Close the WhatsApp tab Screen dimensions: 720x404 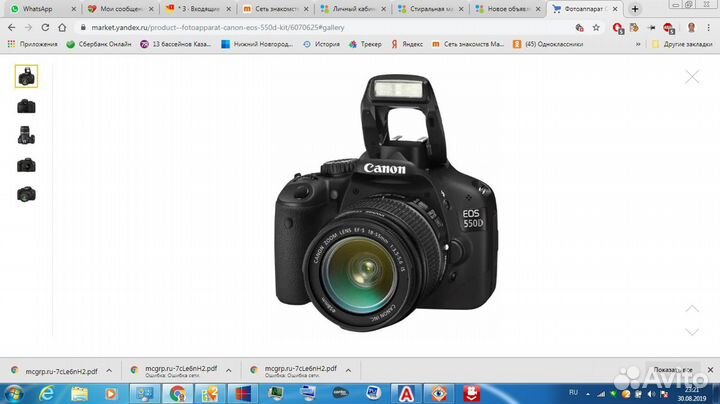(73, 9)
